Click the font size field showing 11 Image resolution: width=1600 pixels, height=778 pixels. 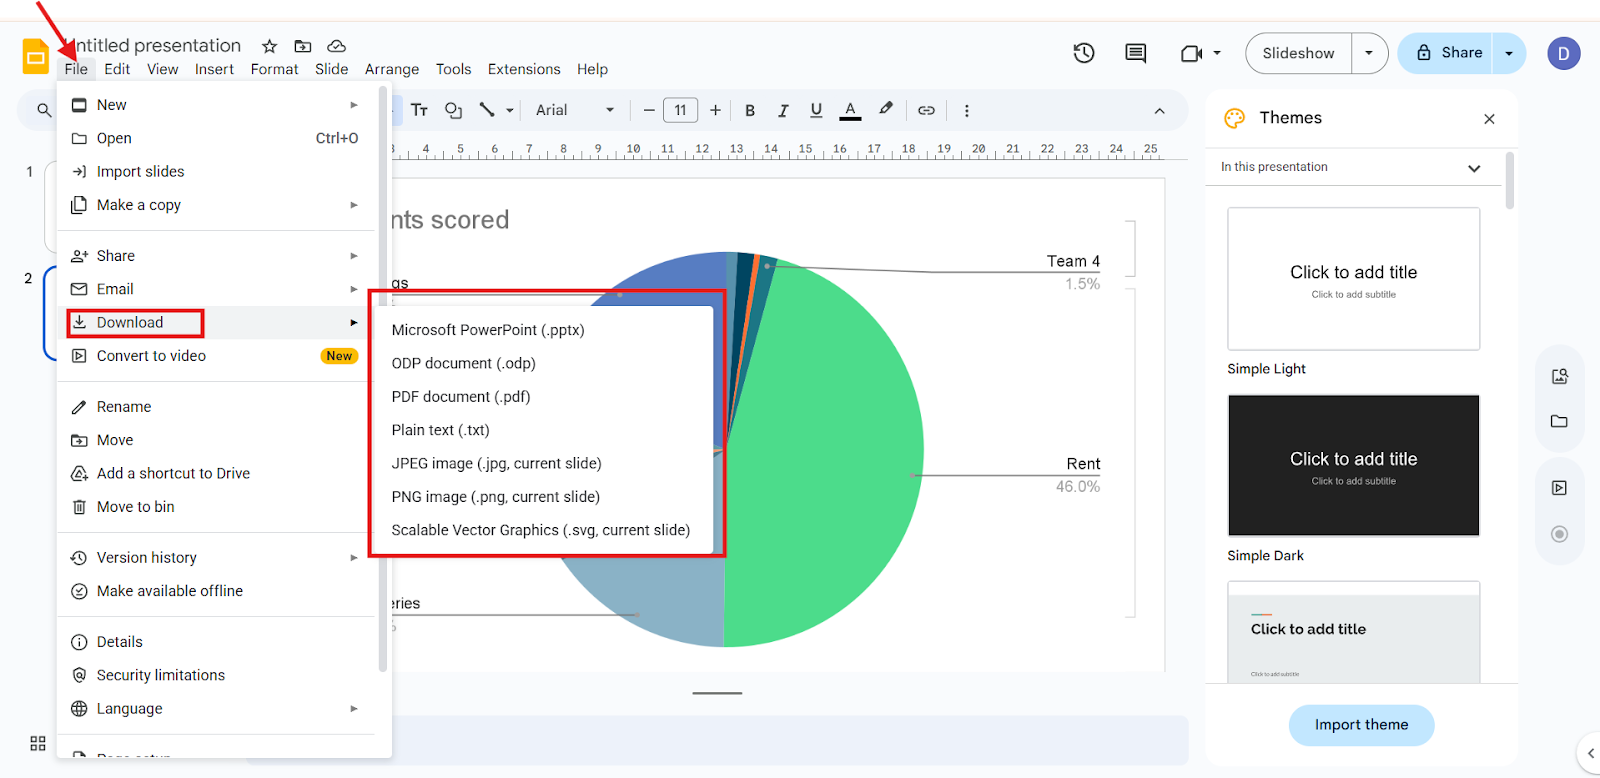tap(681, 110)
